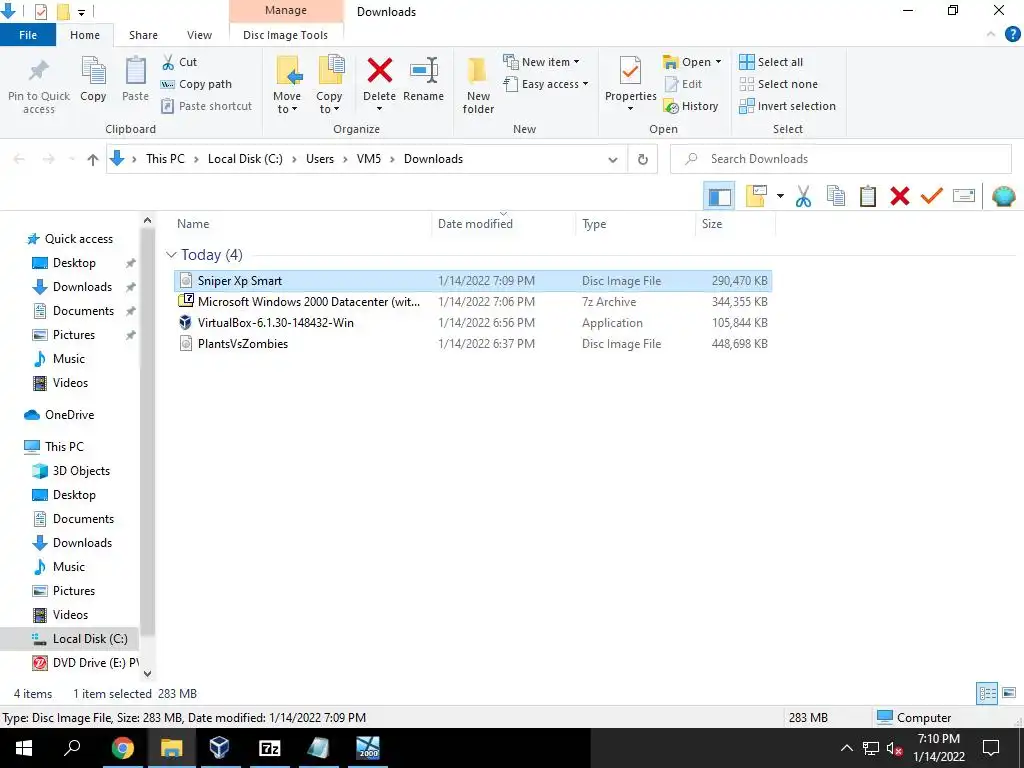This screenshot has width=1024, height=768.
Task: Switch to Large icons view in status bar
Action: tap(1009, 693)
